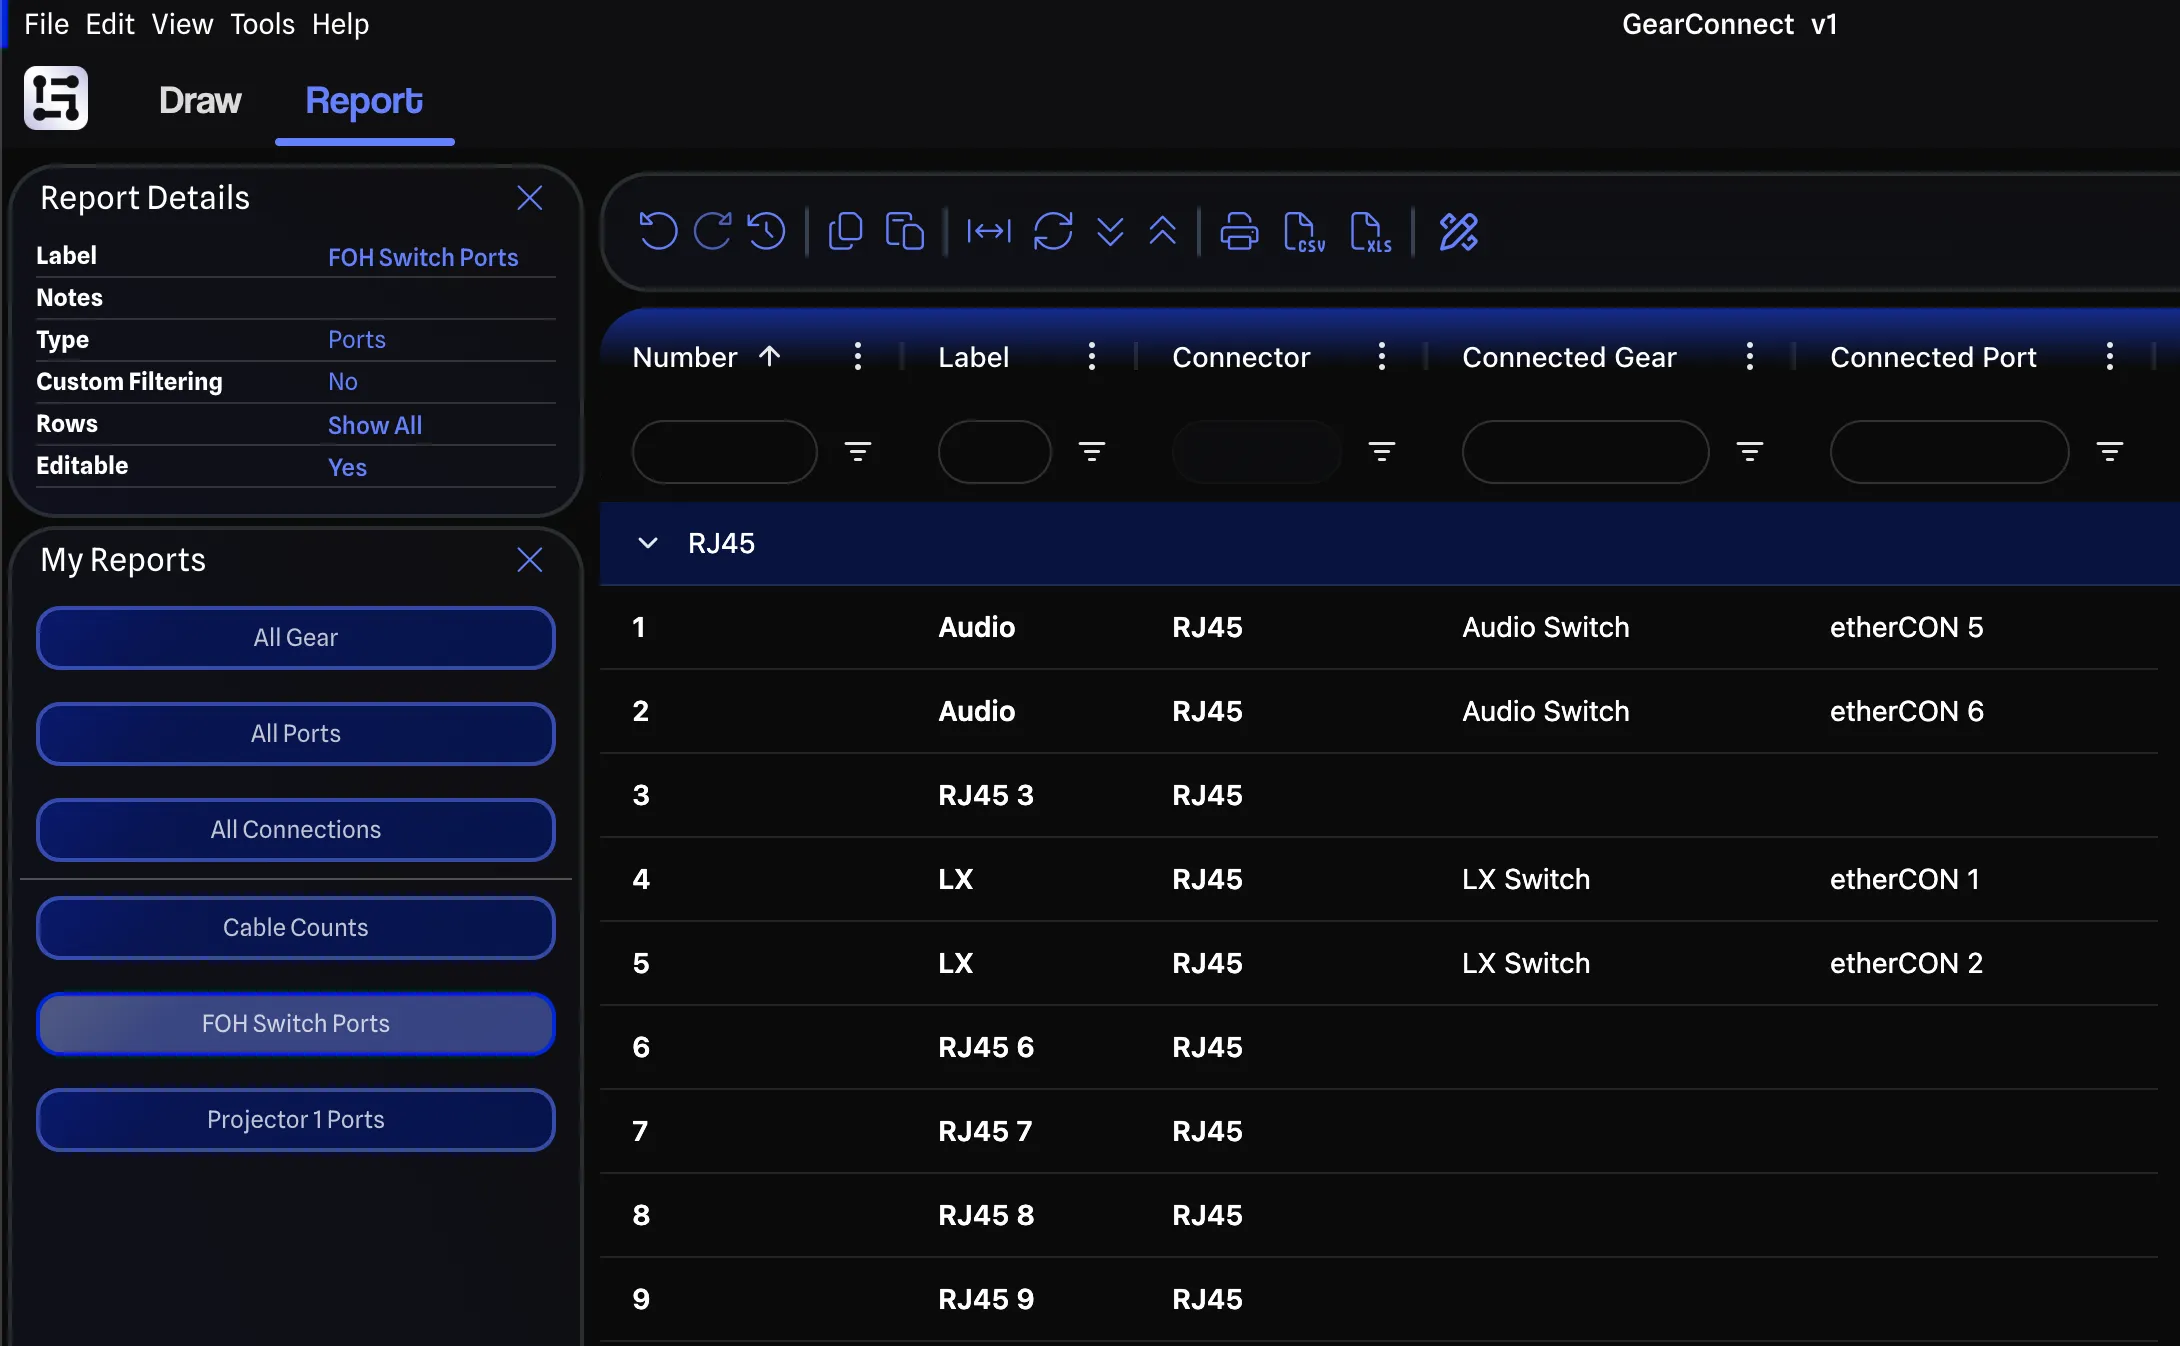
Task: Open the Cable Counts report
Action: [x=296, y=928]
